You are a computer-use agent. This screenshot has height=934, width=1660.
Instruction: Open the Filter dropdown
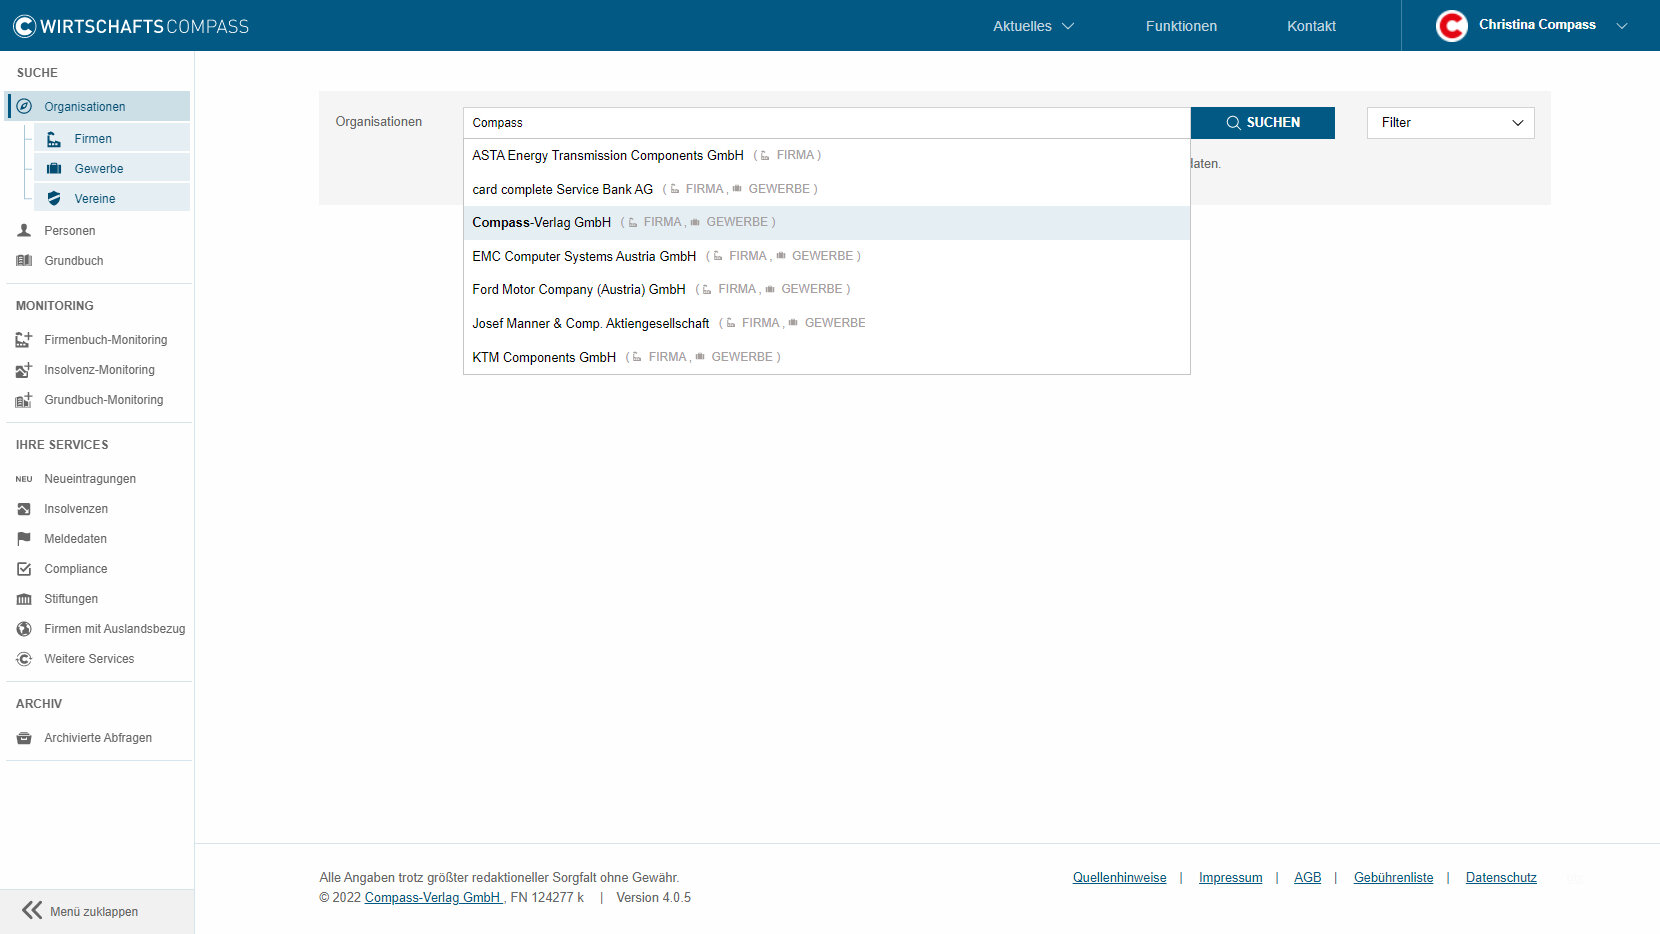[1450, 123]
